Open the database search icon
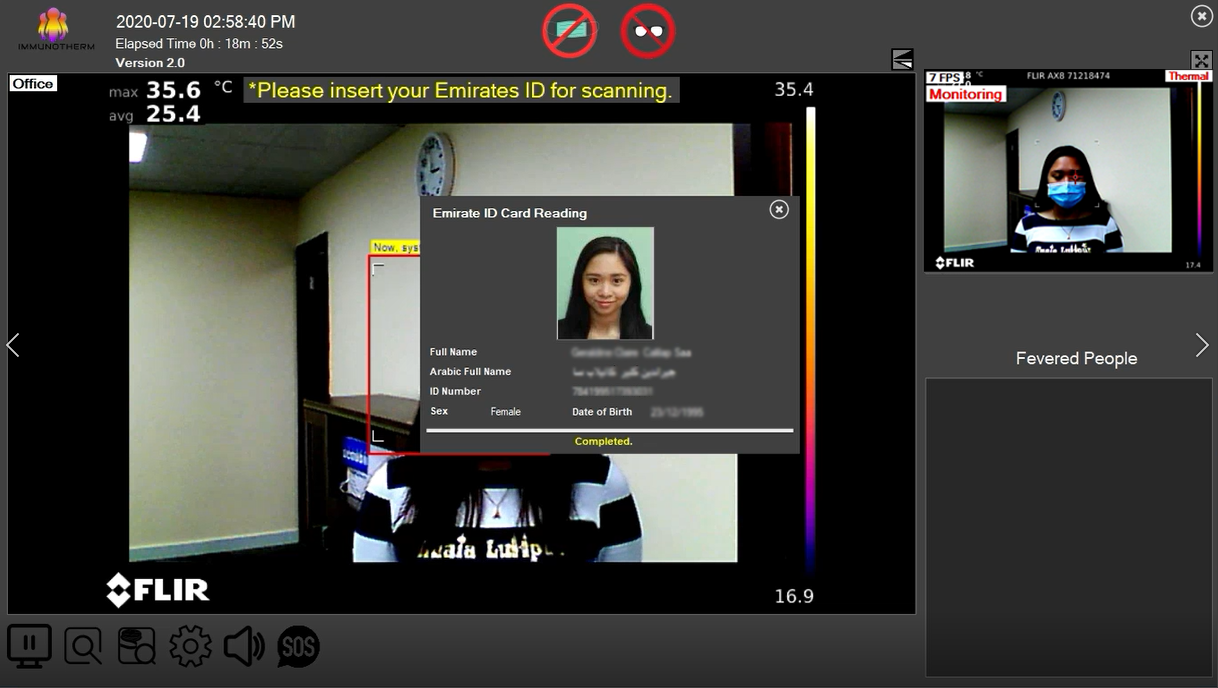The height and width of the screenshot is (688, 1218). pos(137,647)
